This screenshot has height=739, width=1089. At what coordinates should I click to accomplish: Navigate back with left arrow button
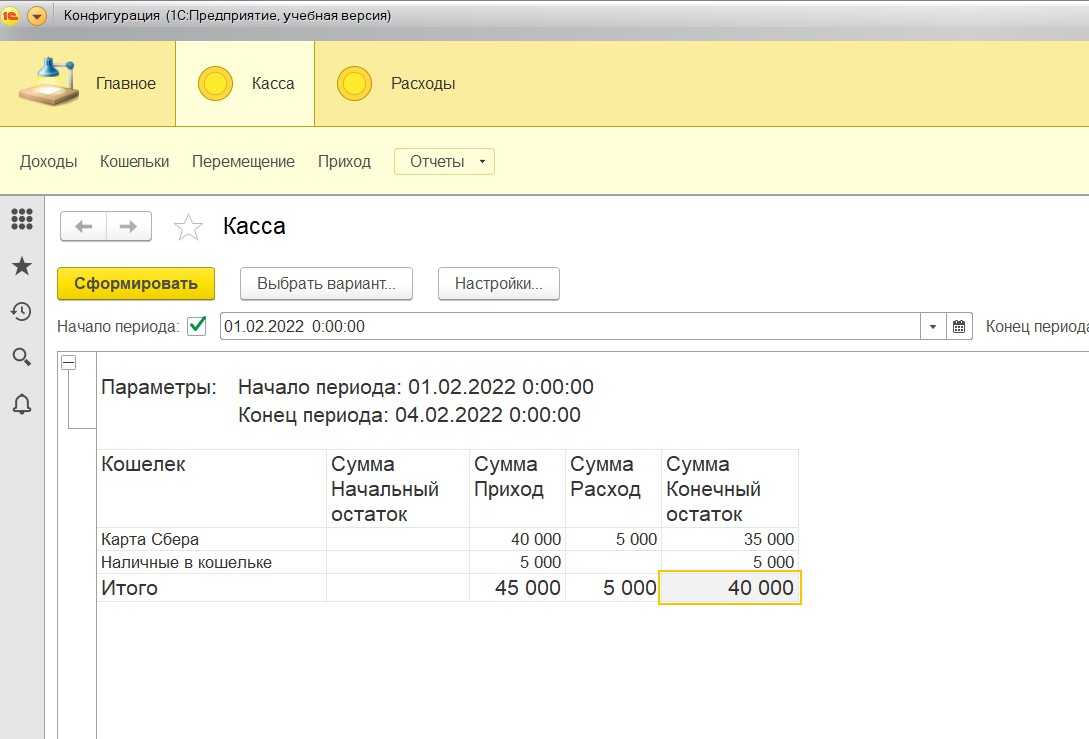click(84, 227)
